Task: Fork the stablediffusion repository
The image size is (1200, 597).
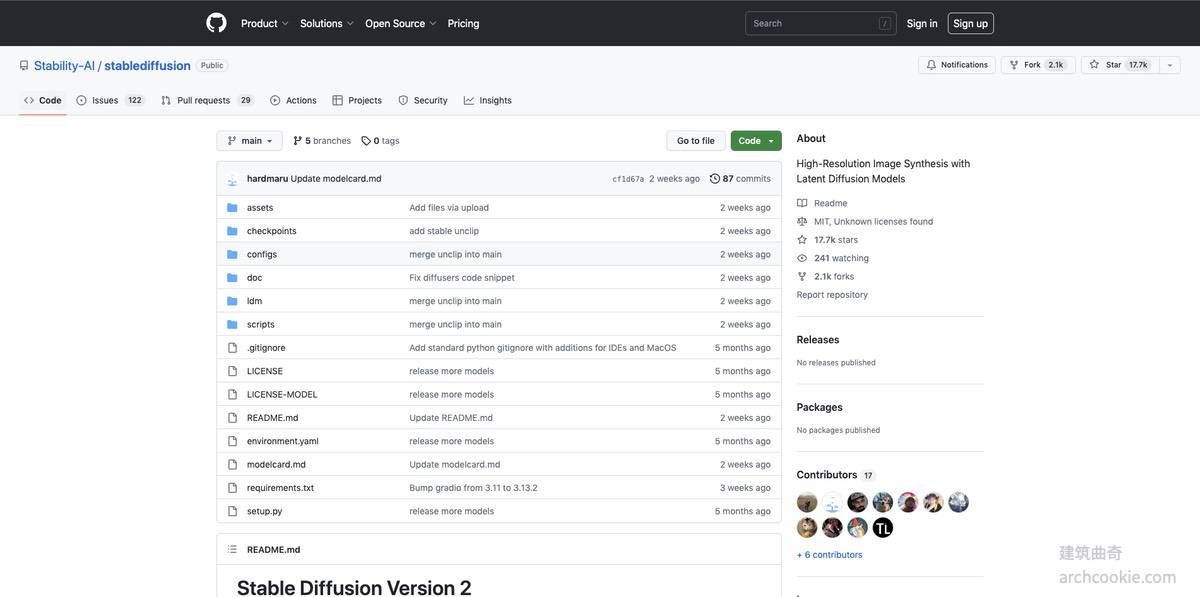Action: coord(1037,65)
